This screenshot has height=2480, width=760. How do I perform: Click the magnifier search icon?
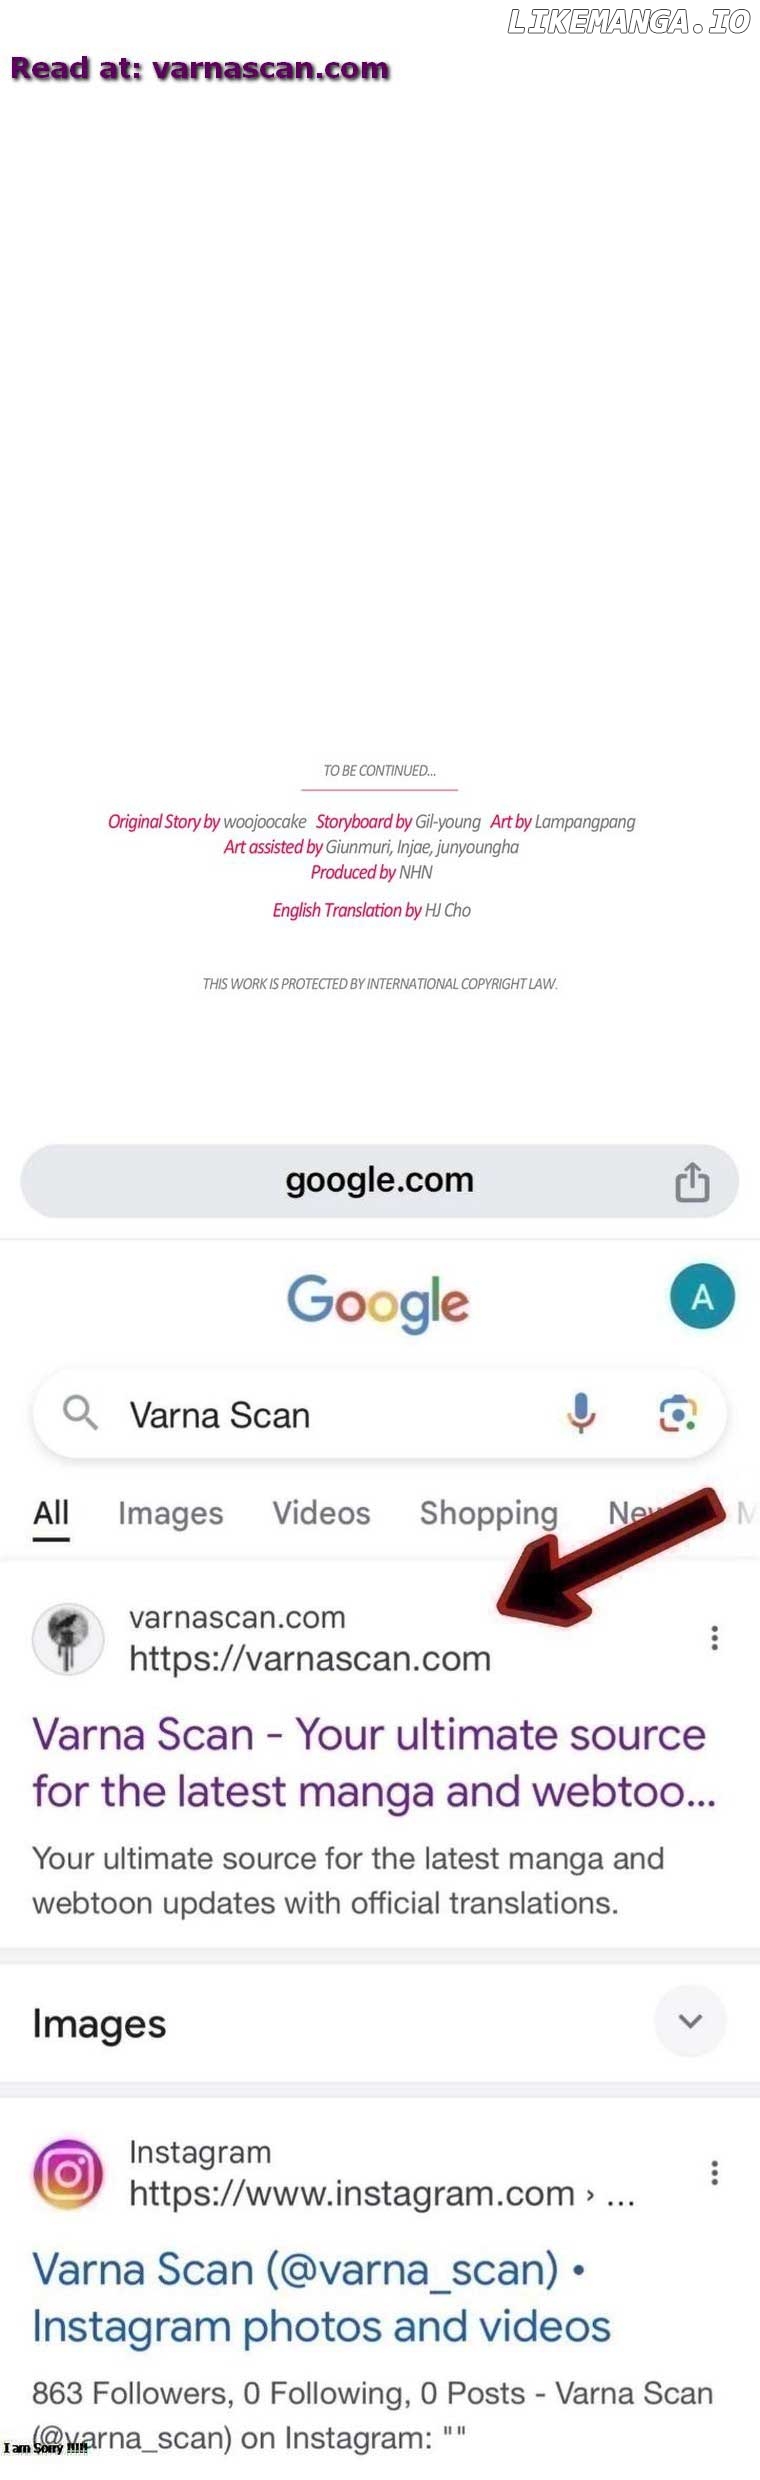pos(80,1413)
